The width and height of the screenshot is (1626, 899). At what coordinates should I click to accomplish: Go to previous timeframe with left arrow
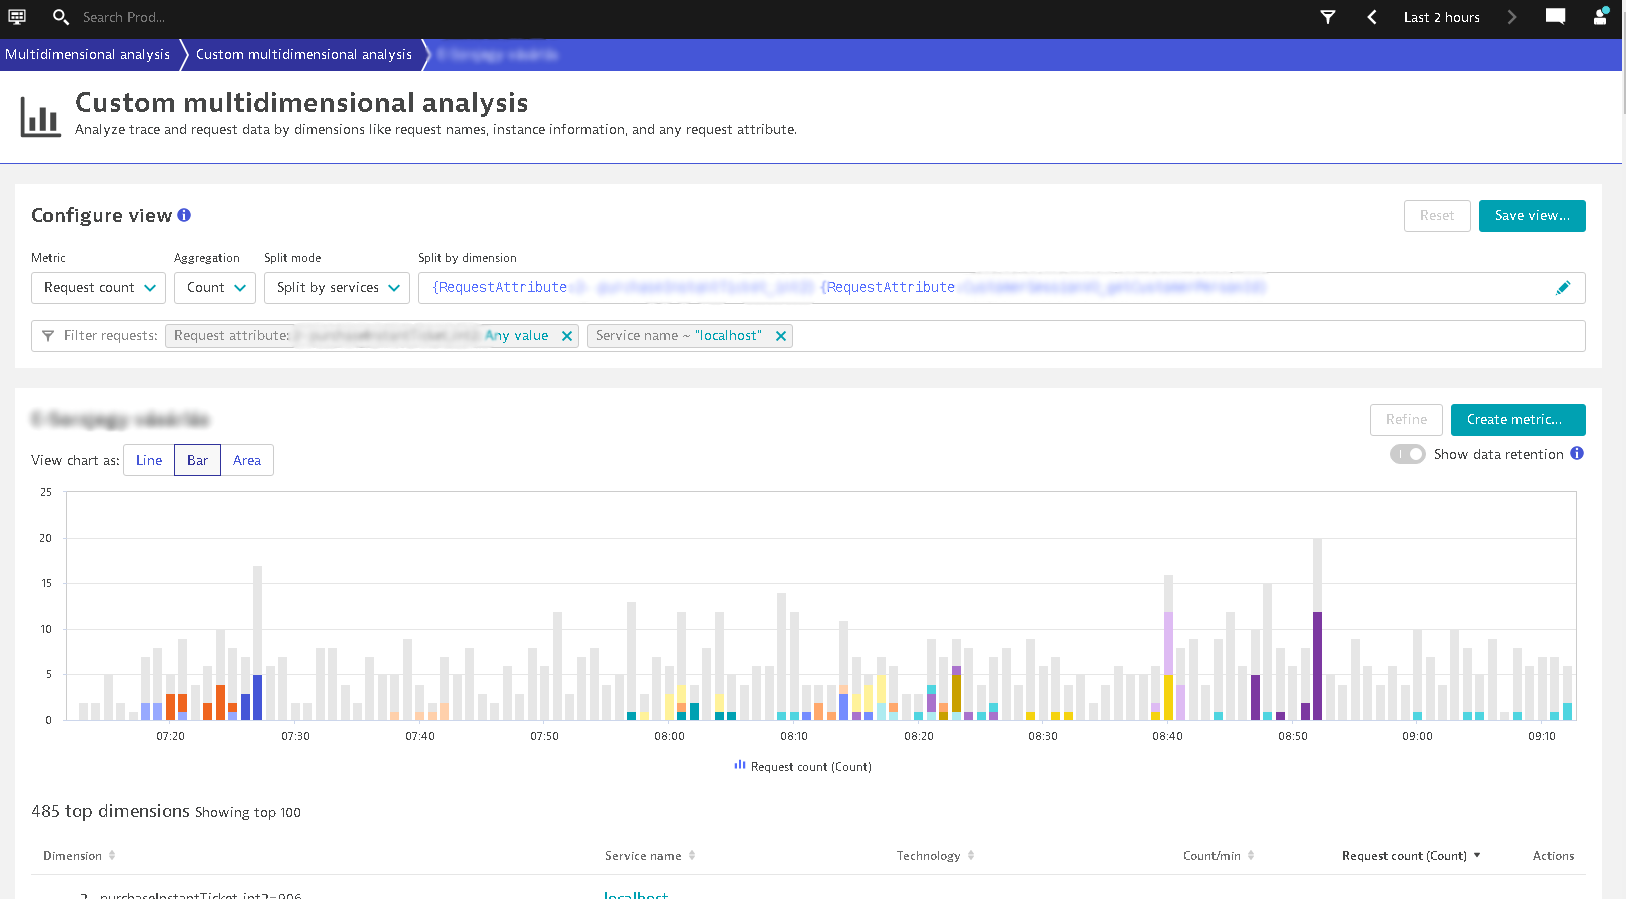tap(1372, 17)
